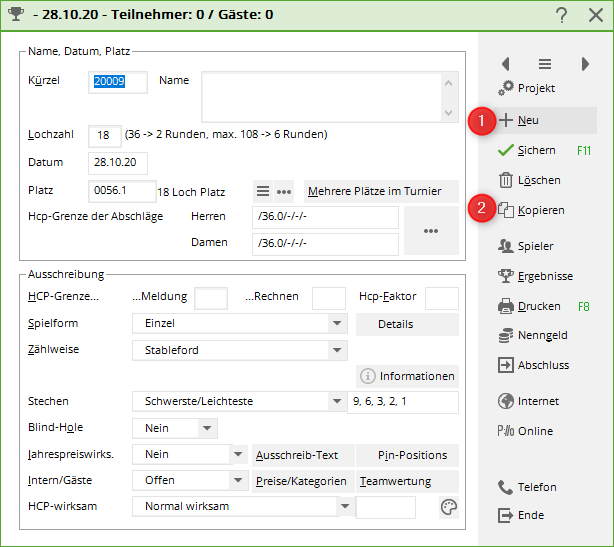Open the Blind-Hole dropdown
614x547 pixels.
tap(206, 428)
